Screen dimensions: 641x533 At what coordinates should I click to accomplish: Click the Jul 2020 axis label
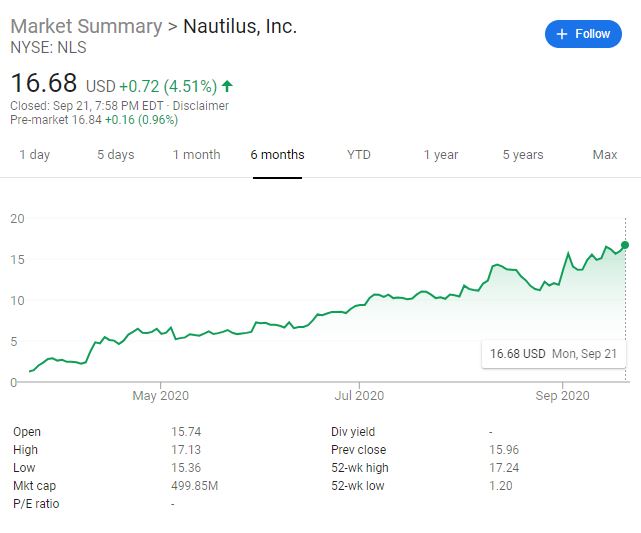359,396
